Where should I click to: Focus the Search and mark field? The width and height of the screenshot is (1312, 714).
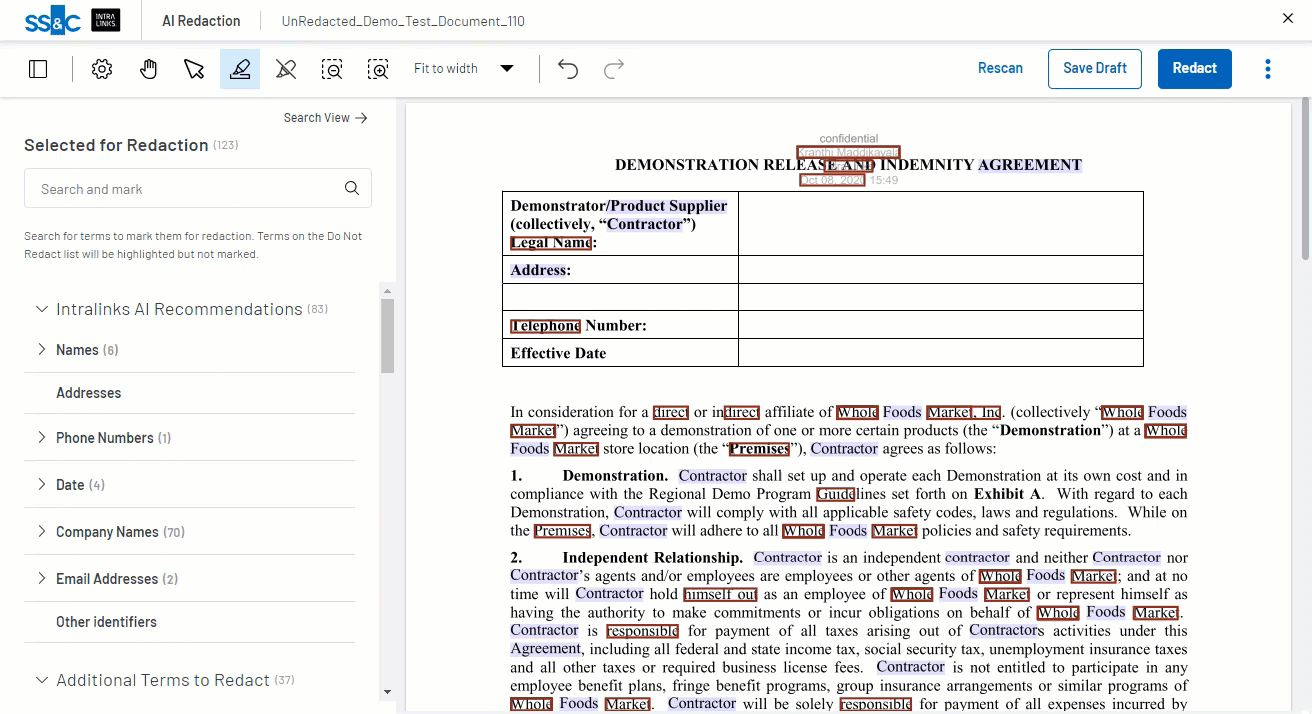[198, 188]
